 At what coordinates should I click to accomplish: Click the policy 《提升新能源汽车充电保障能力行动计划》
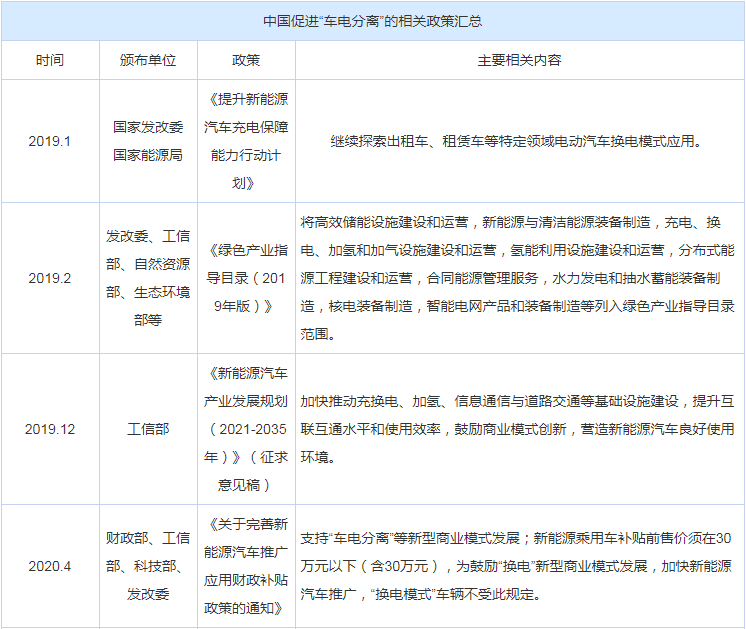point(246,141)
